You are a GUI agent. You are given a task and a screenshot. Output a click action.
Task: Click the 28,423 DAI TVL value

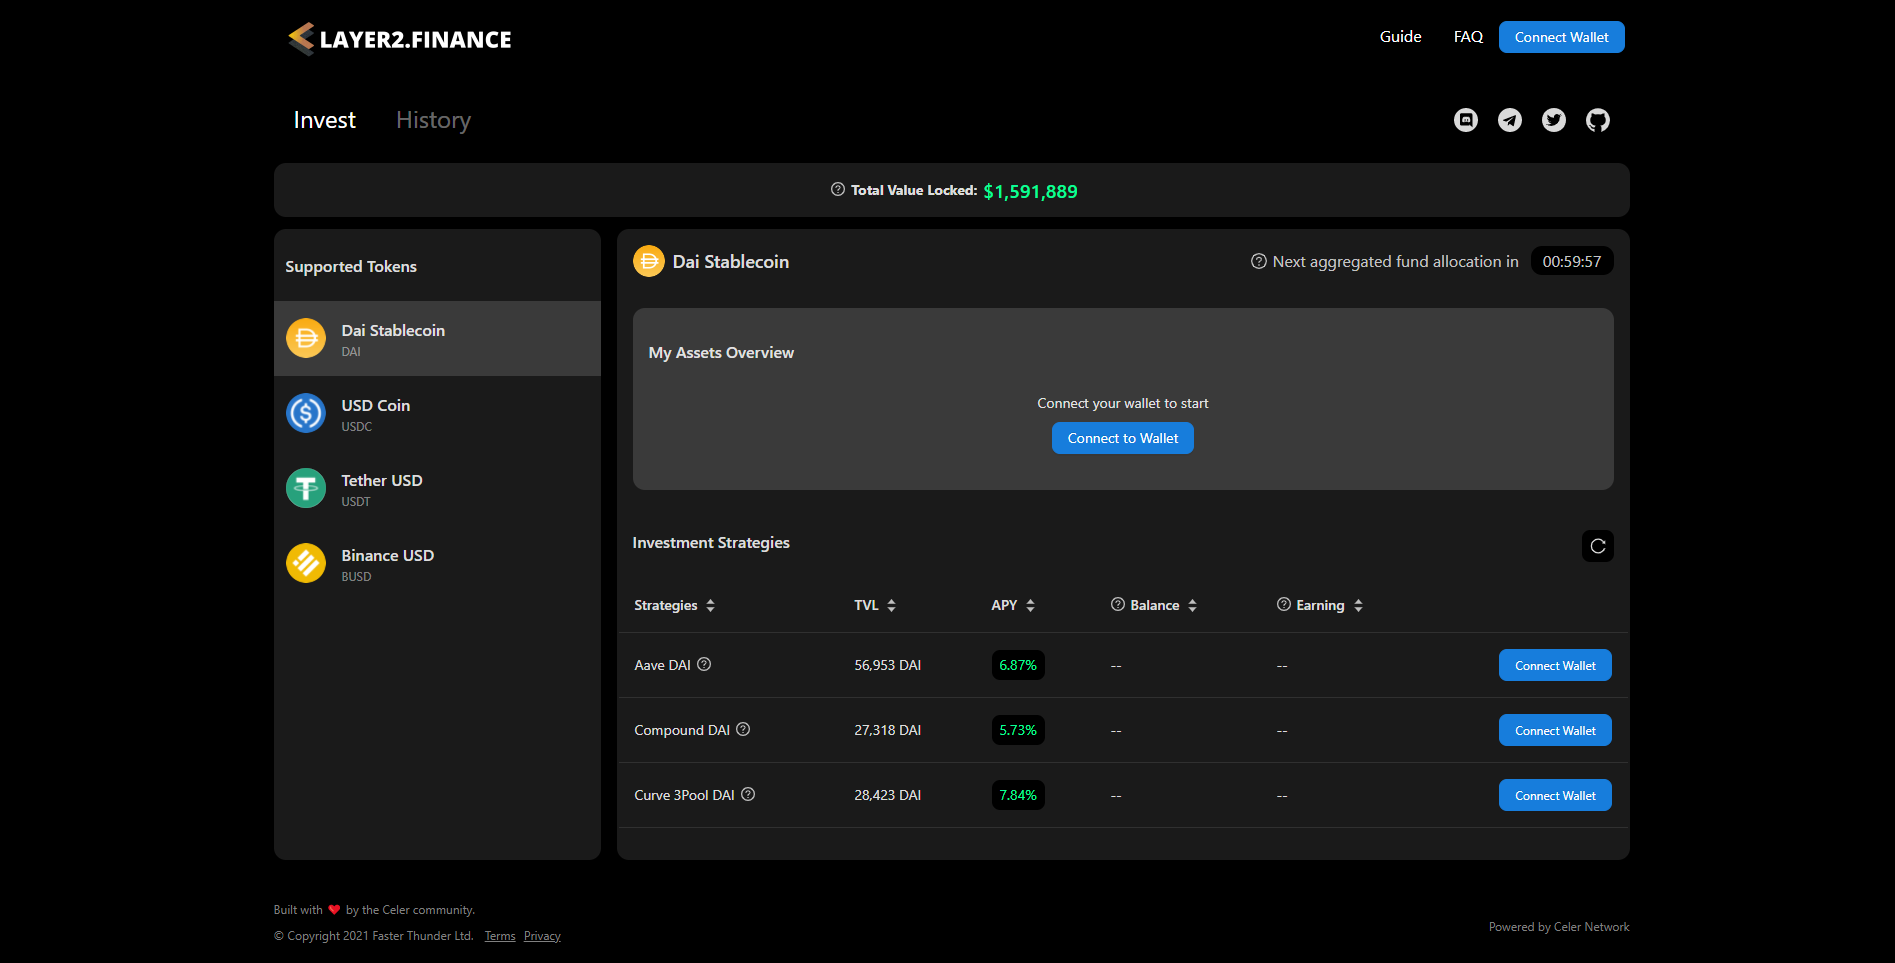tap(887, 795)
